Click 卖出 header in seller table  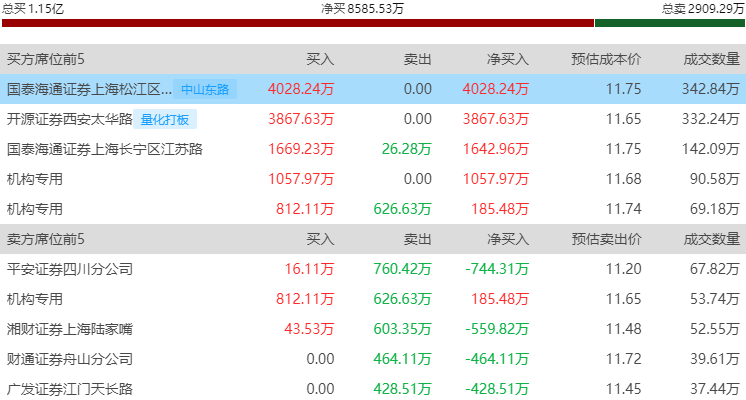tap(417, 239)
